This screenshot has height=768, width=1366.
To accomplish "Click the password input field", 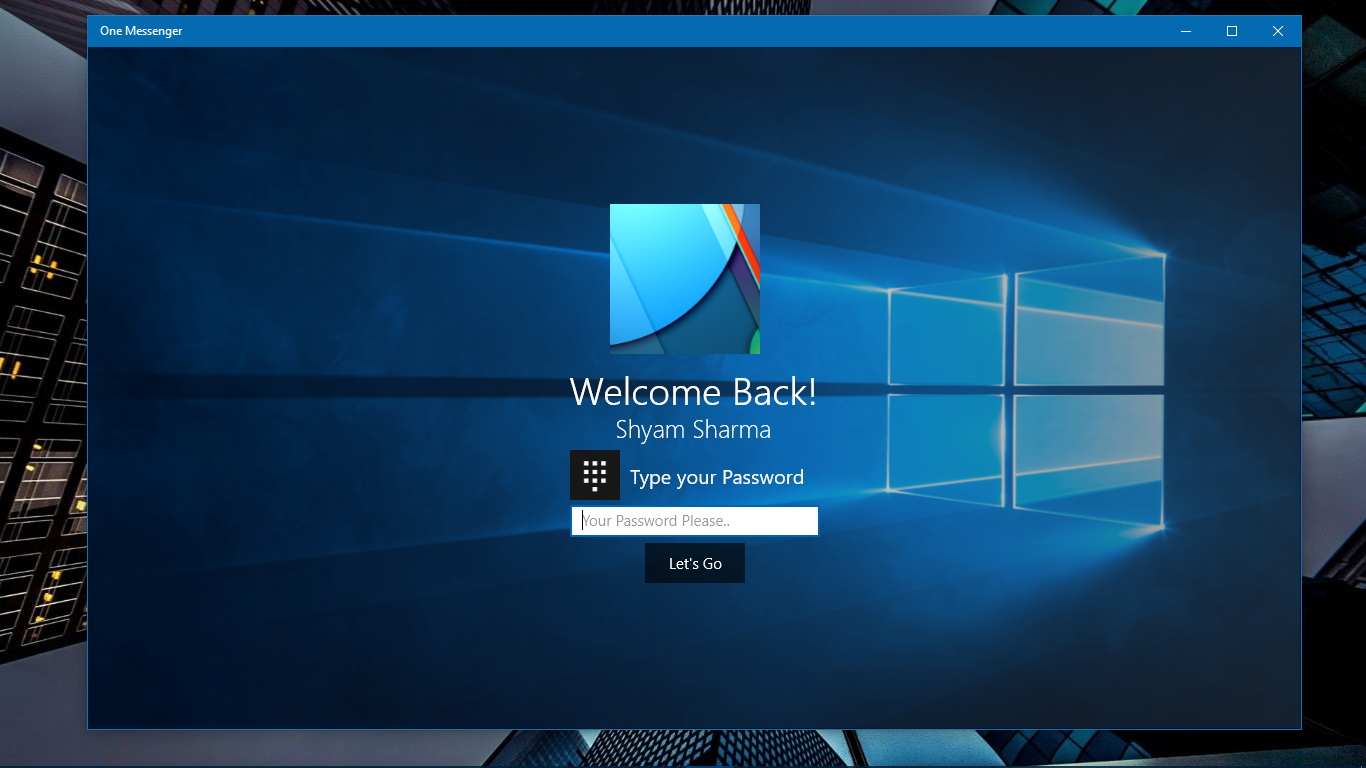I will coord(695,521).
